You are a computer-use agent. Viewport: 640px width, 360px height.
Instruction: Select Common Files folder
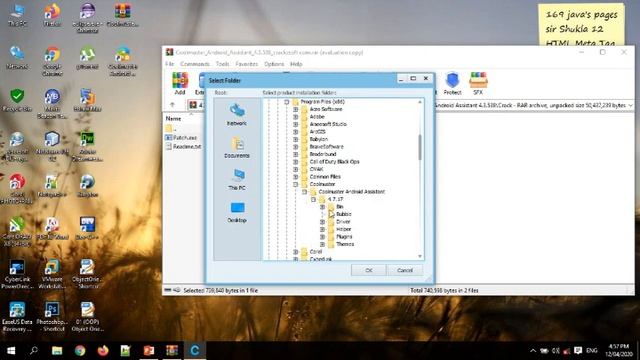coord(325,177)
